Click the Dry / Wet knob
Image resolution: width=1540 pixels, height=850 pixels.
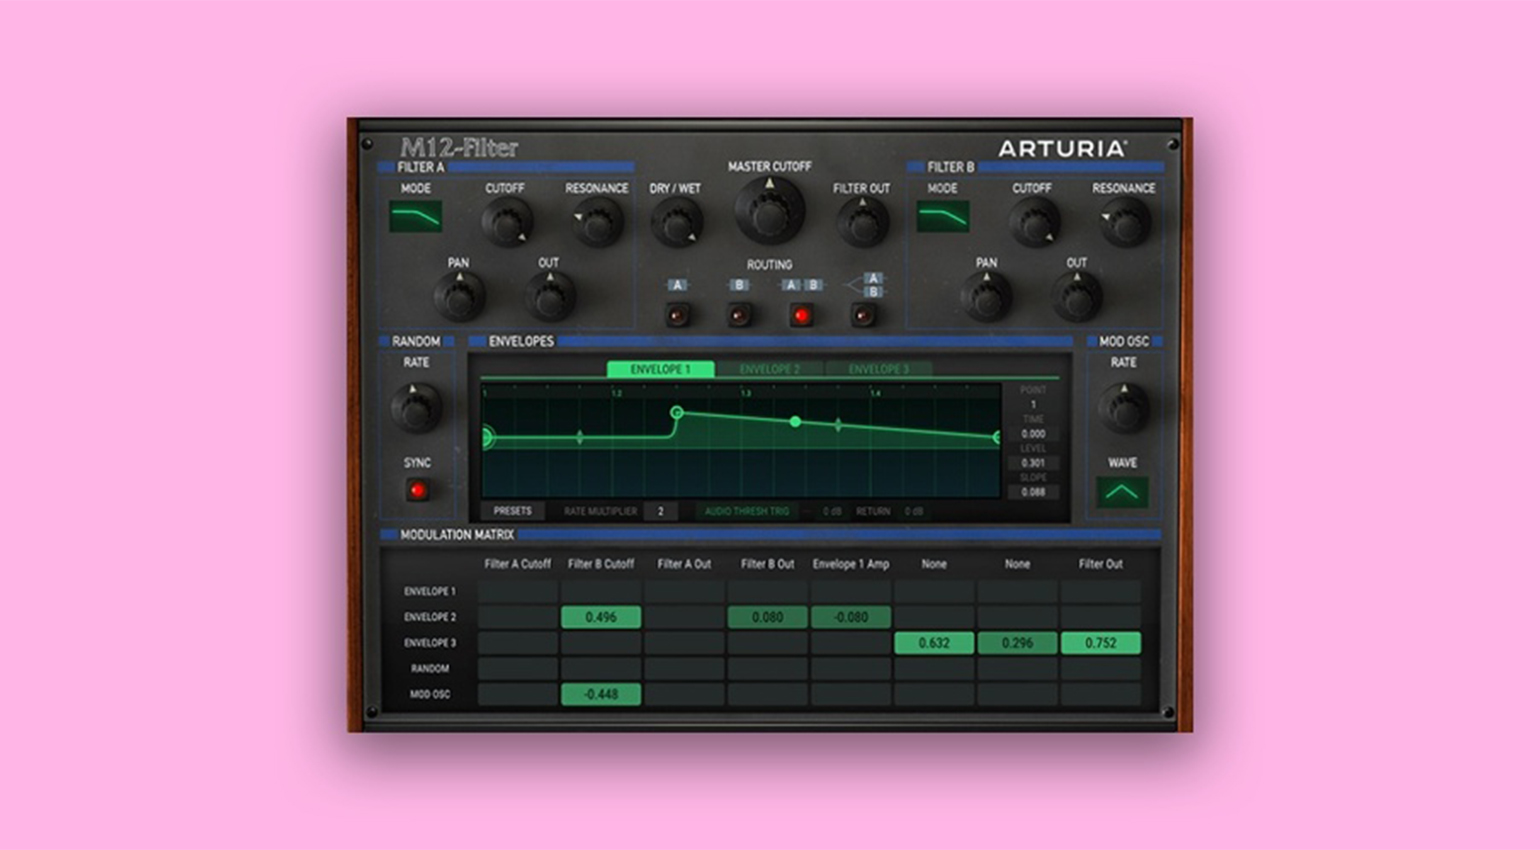[x=676, y=222]
